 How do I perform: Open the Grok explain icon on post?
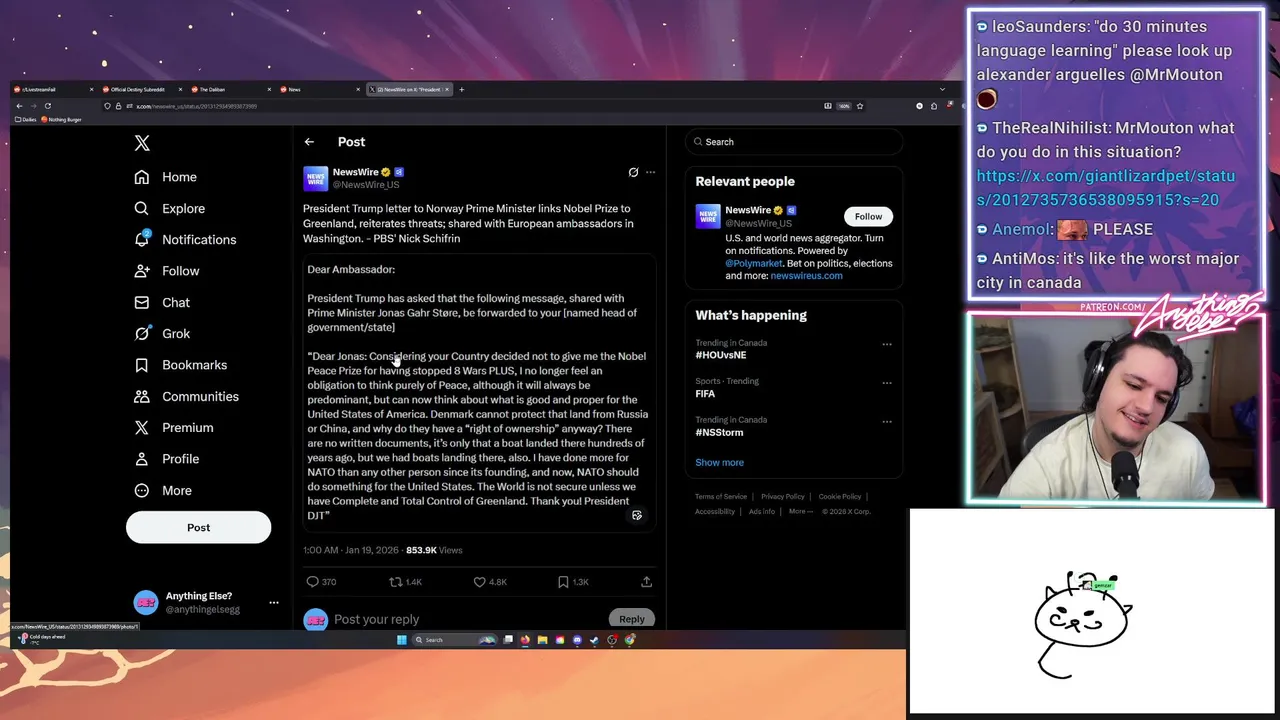coord(633,172)
